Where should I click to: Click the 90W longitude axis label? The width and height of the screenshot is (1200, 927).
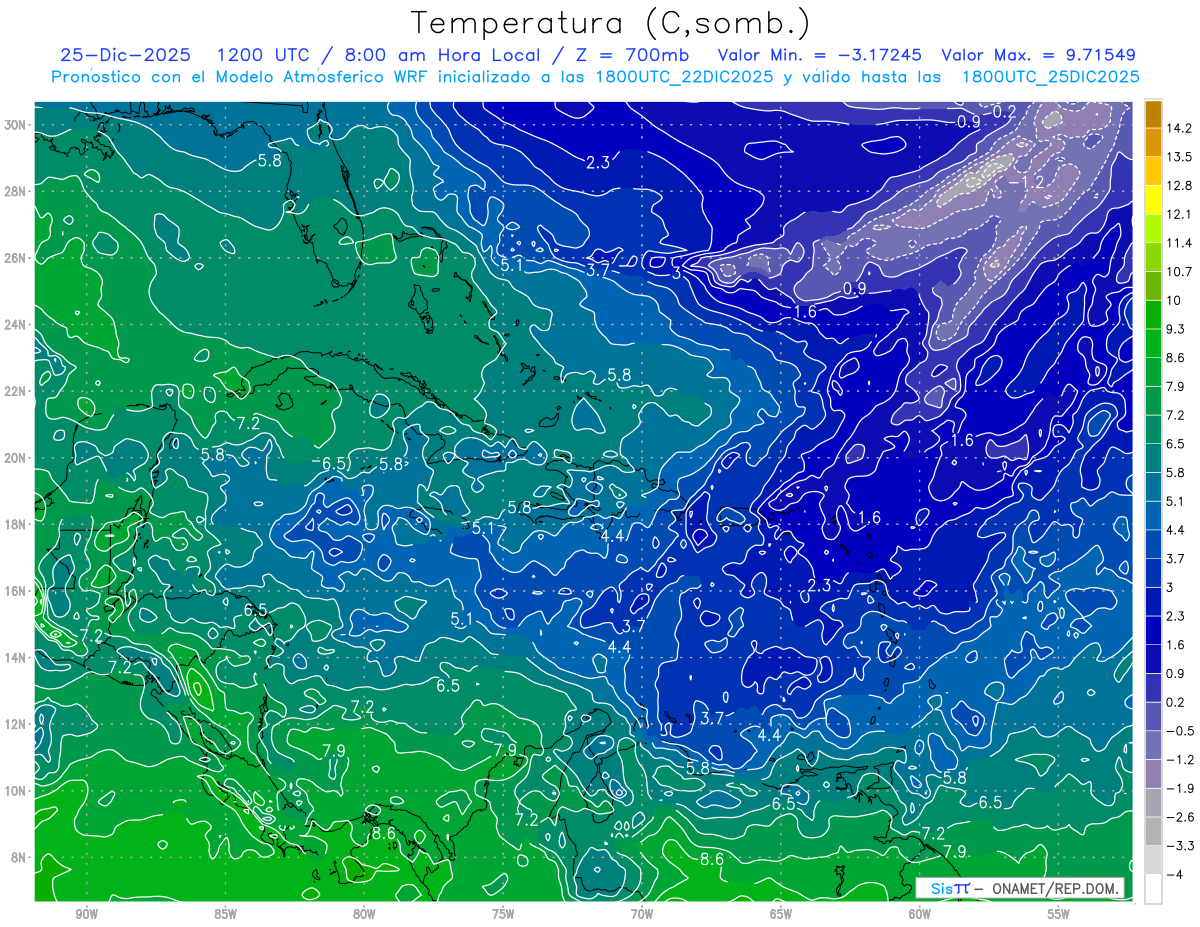(86, 914)
